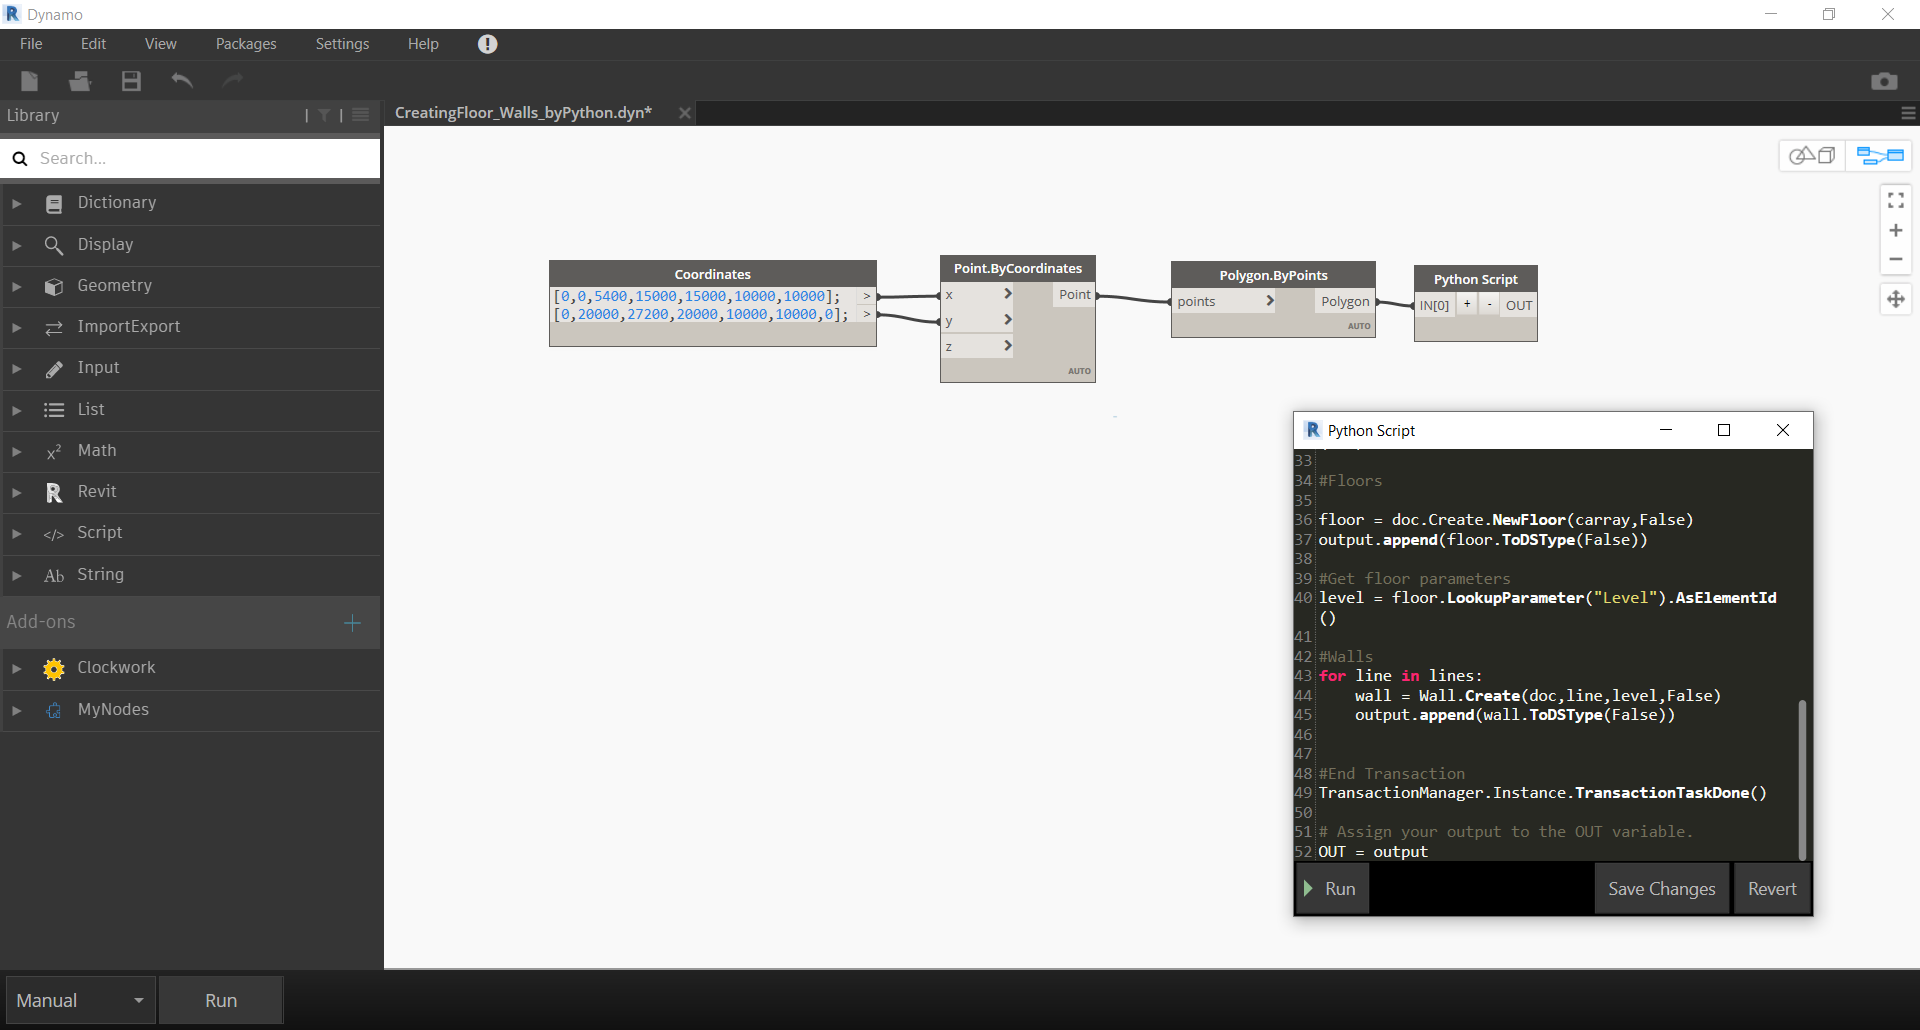Click the y input port chevron on Point.ByCoordinates
Viewport: 1920px width, 1030px height.
[x=1008, y=320]
